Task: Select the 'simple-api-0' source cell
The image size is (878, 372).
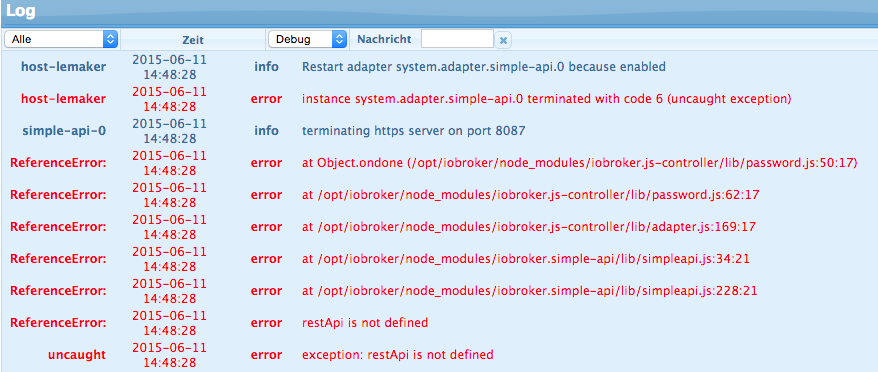Action: point(64,131)
